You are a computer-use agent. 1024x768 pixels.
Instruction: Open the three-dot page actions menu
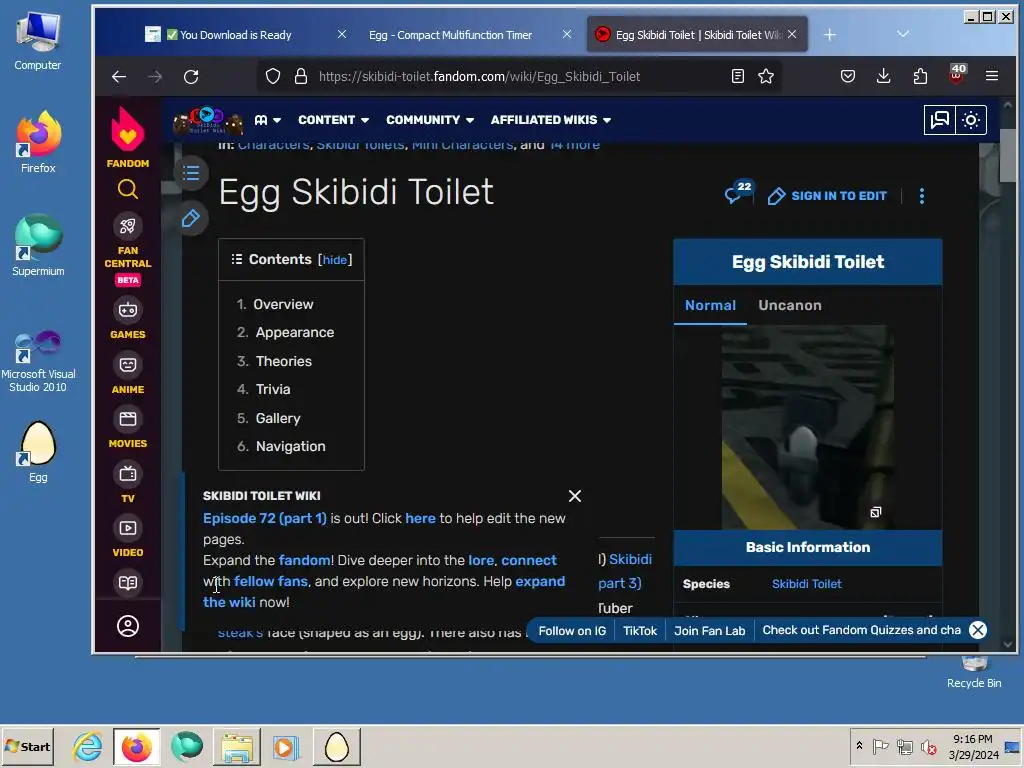[x=922, y=196]
